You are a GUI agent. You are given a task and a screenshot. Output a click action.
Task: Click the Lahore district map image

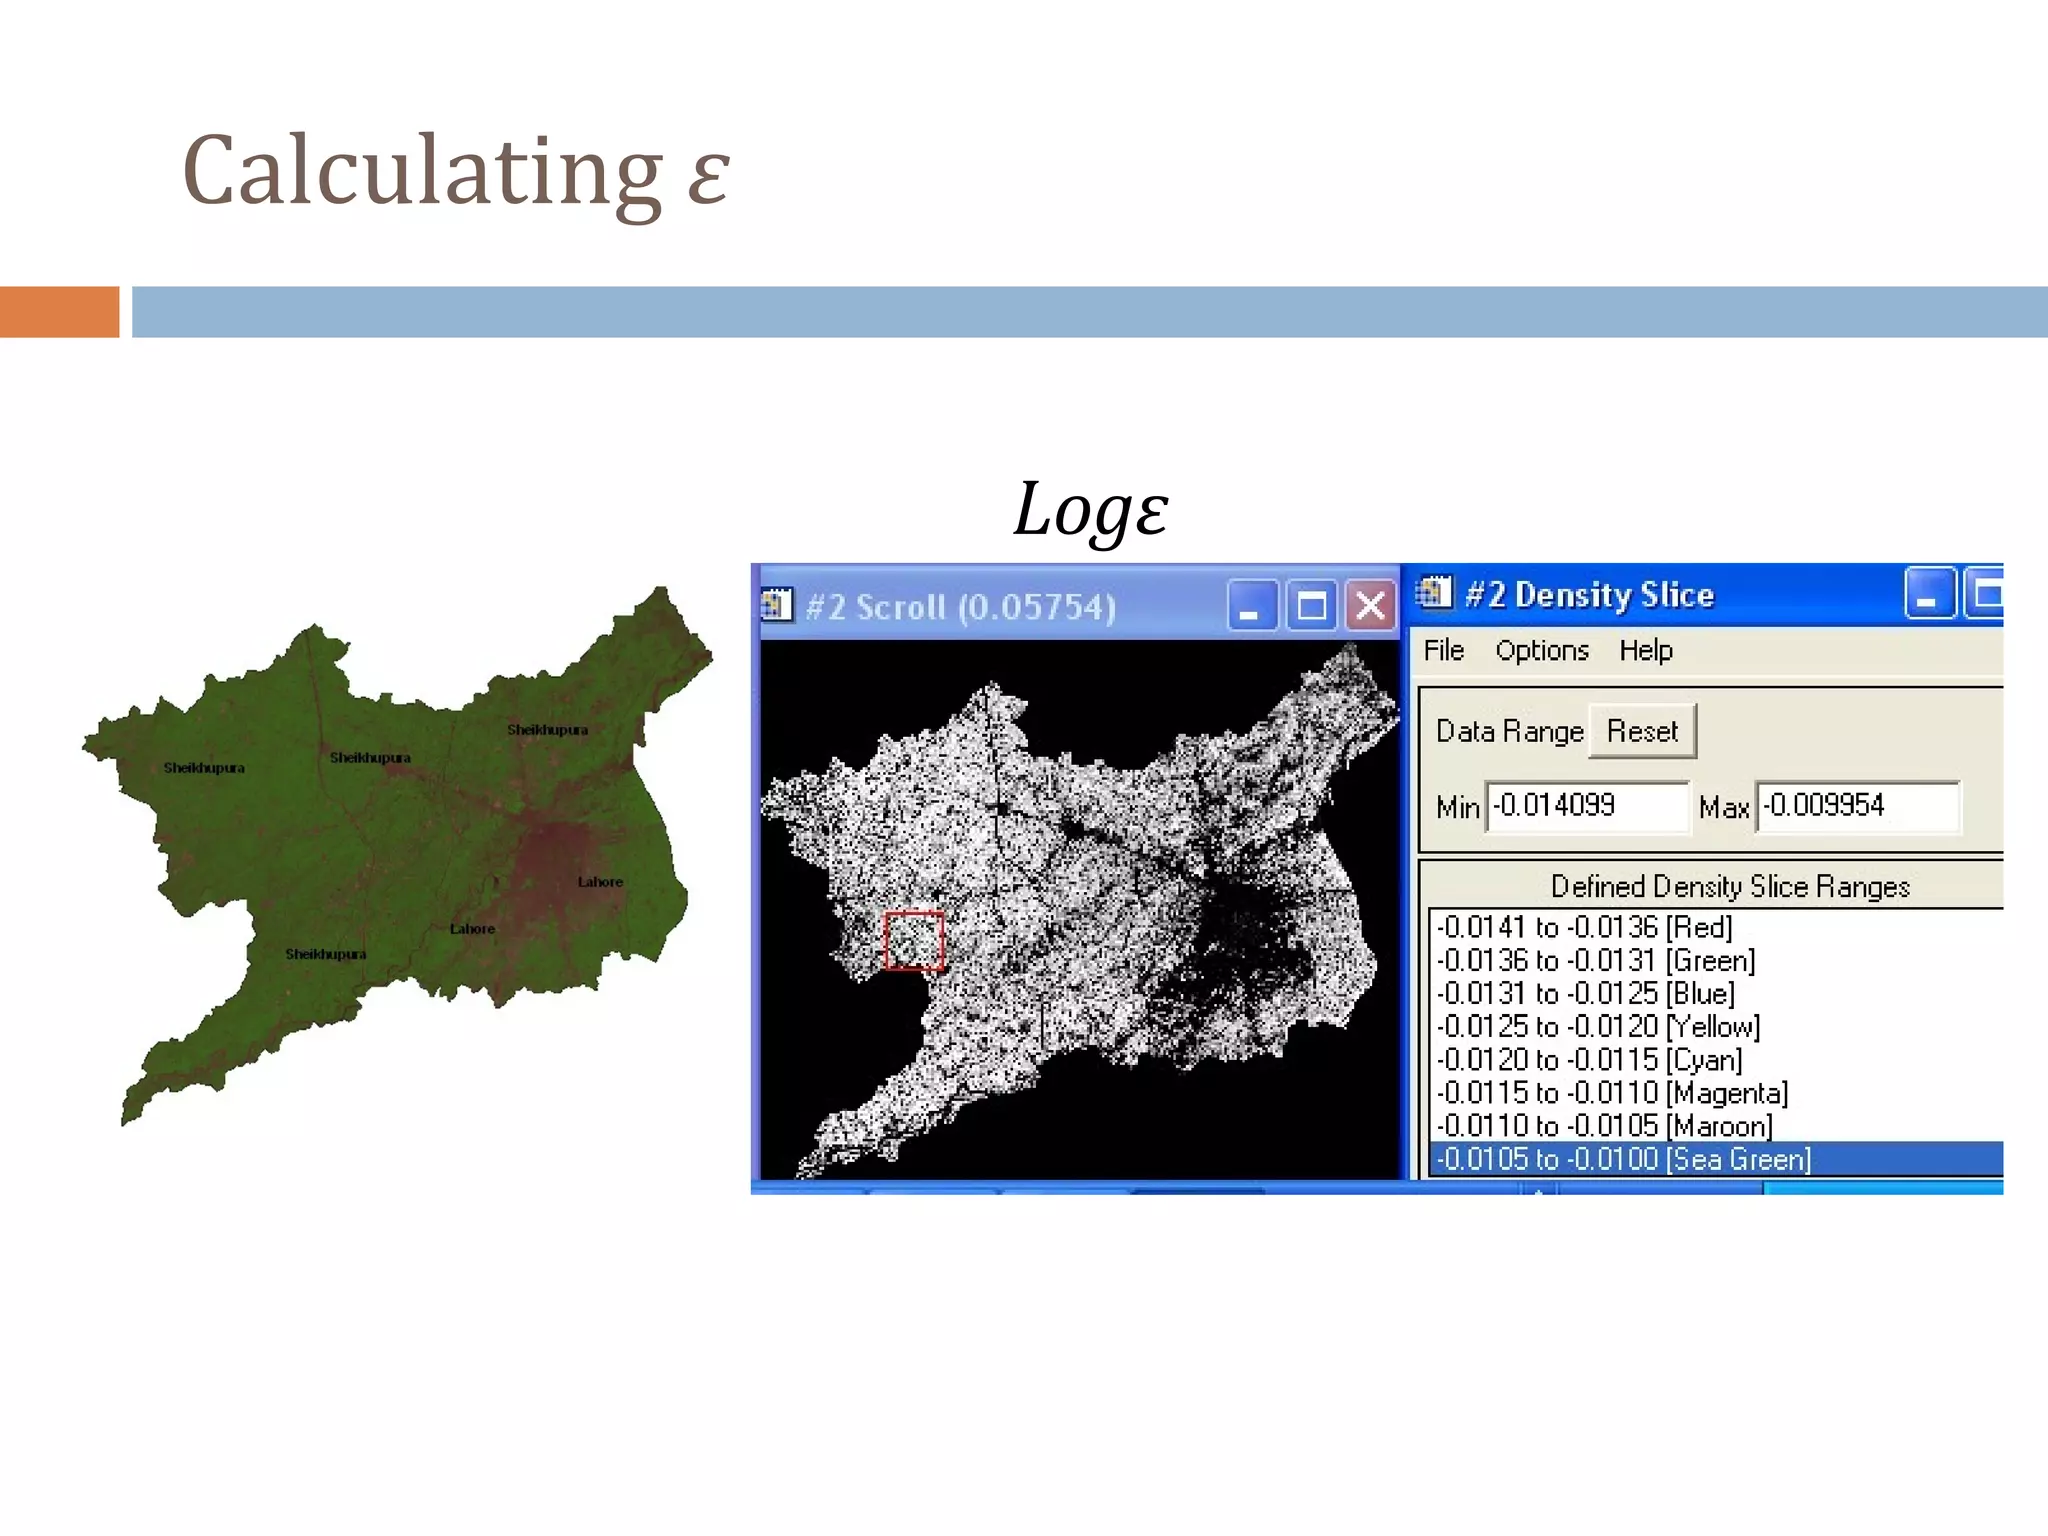click(397, 856)
